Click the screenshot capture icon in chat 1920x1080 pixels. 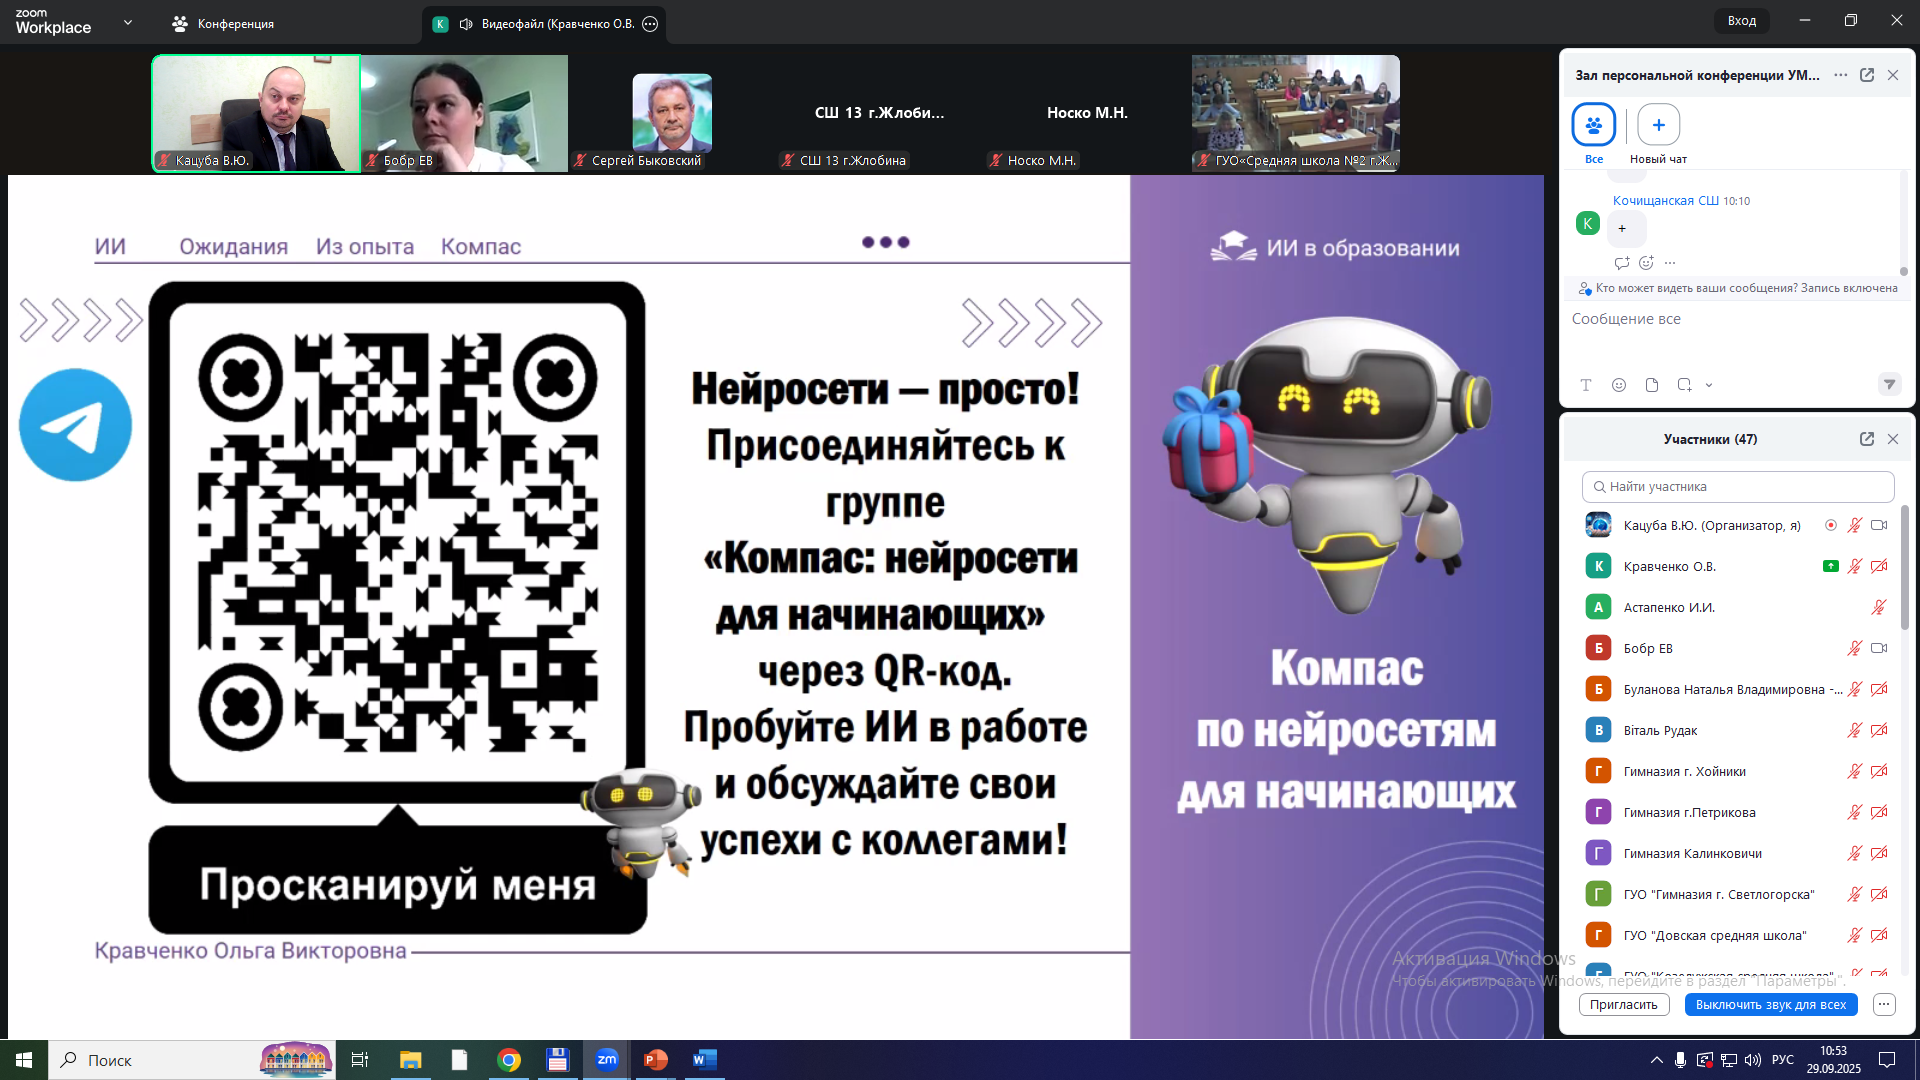[1684, 385]
